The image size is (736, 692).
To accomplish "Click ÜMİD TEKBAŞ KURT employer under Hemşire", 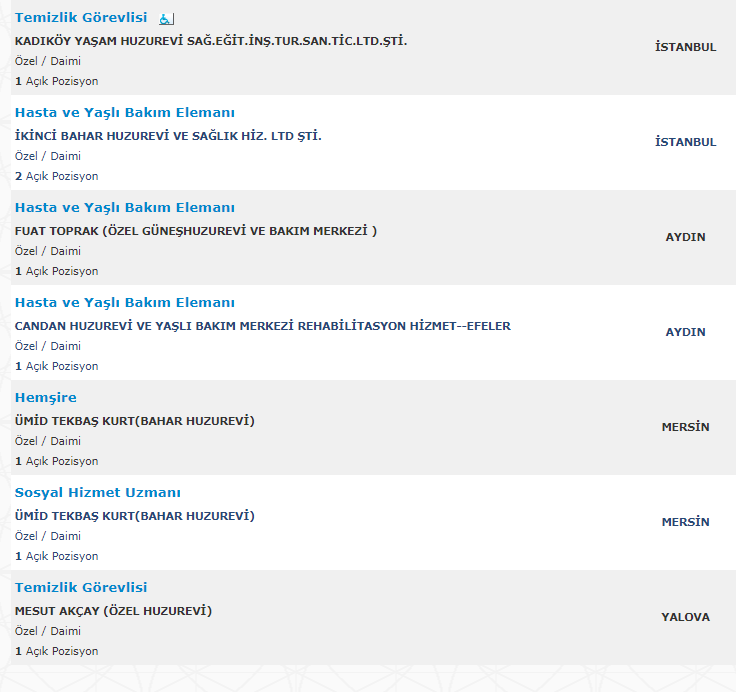I will tap(135, 421).
